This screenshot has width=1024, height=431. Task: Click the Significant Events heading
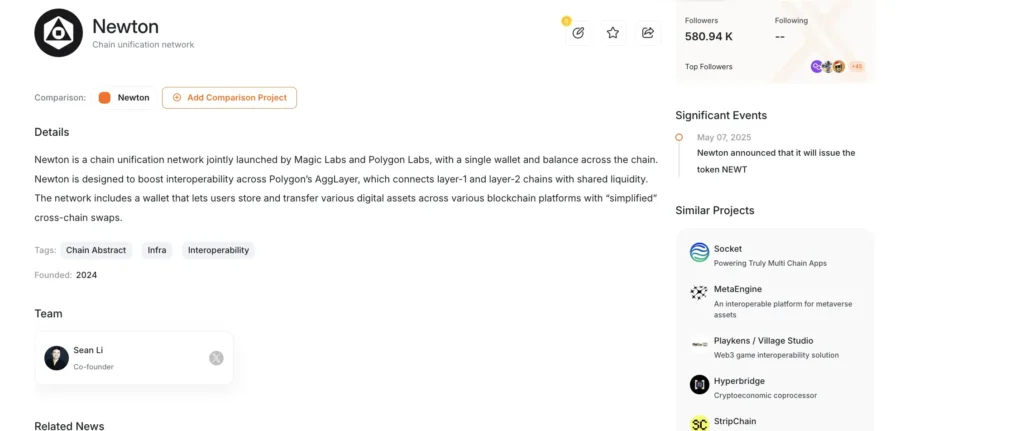coord(721,116)
